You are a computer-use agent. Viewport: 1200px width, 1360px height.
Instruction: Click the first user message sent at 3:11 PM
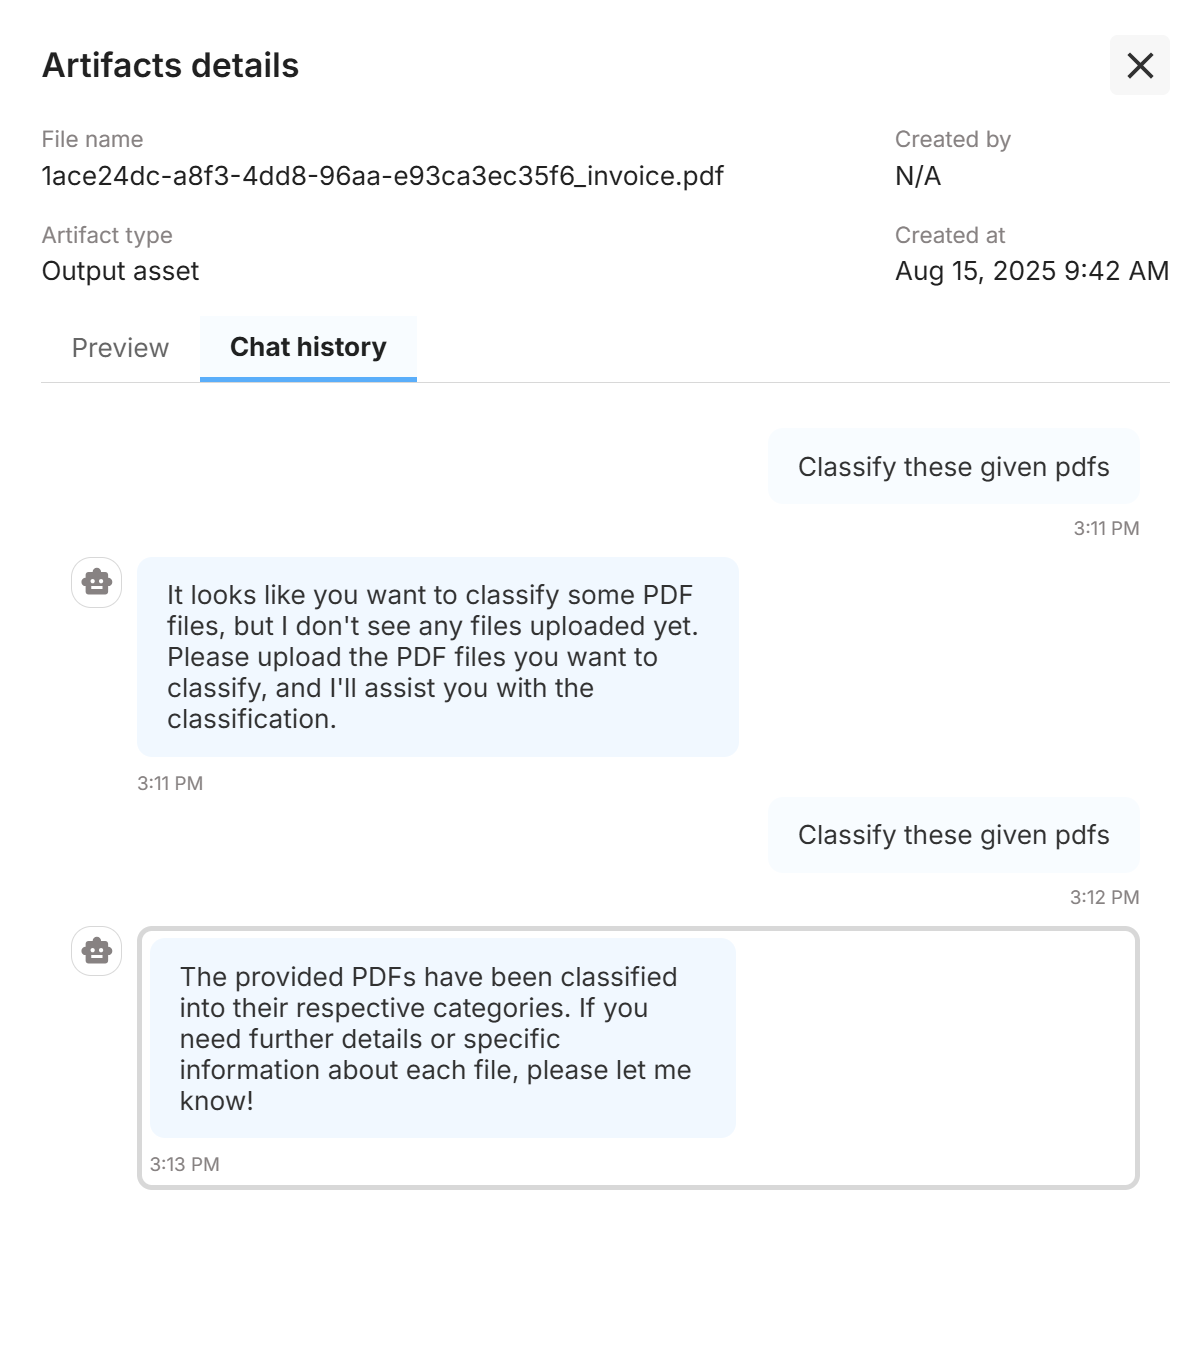(x=953, y=467)
